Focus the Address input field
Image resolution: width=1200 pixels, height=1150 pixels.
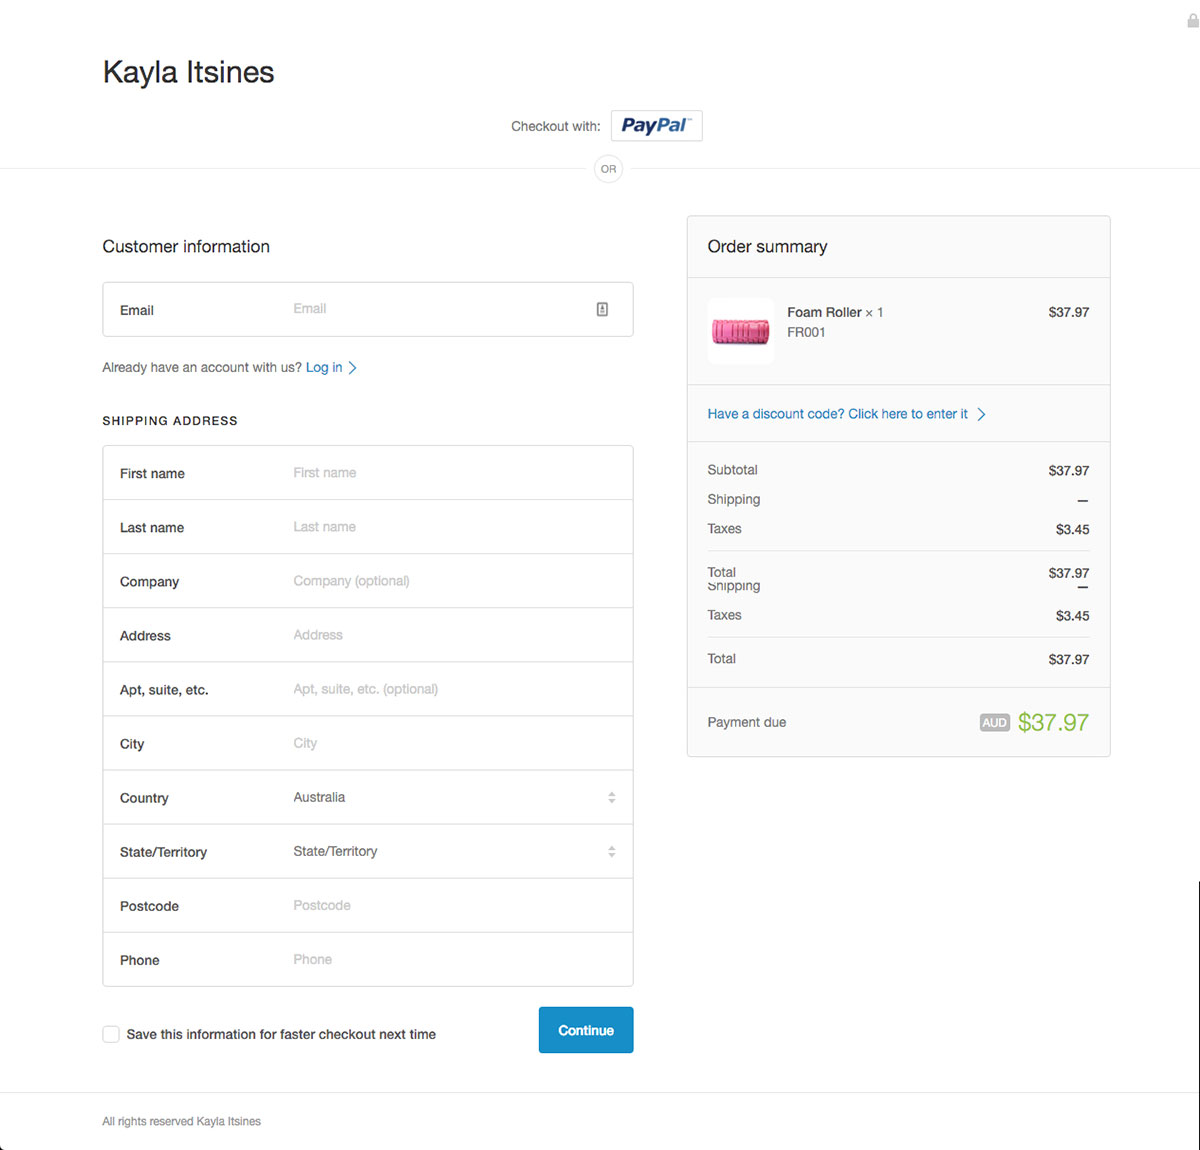[368, 635]
